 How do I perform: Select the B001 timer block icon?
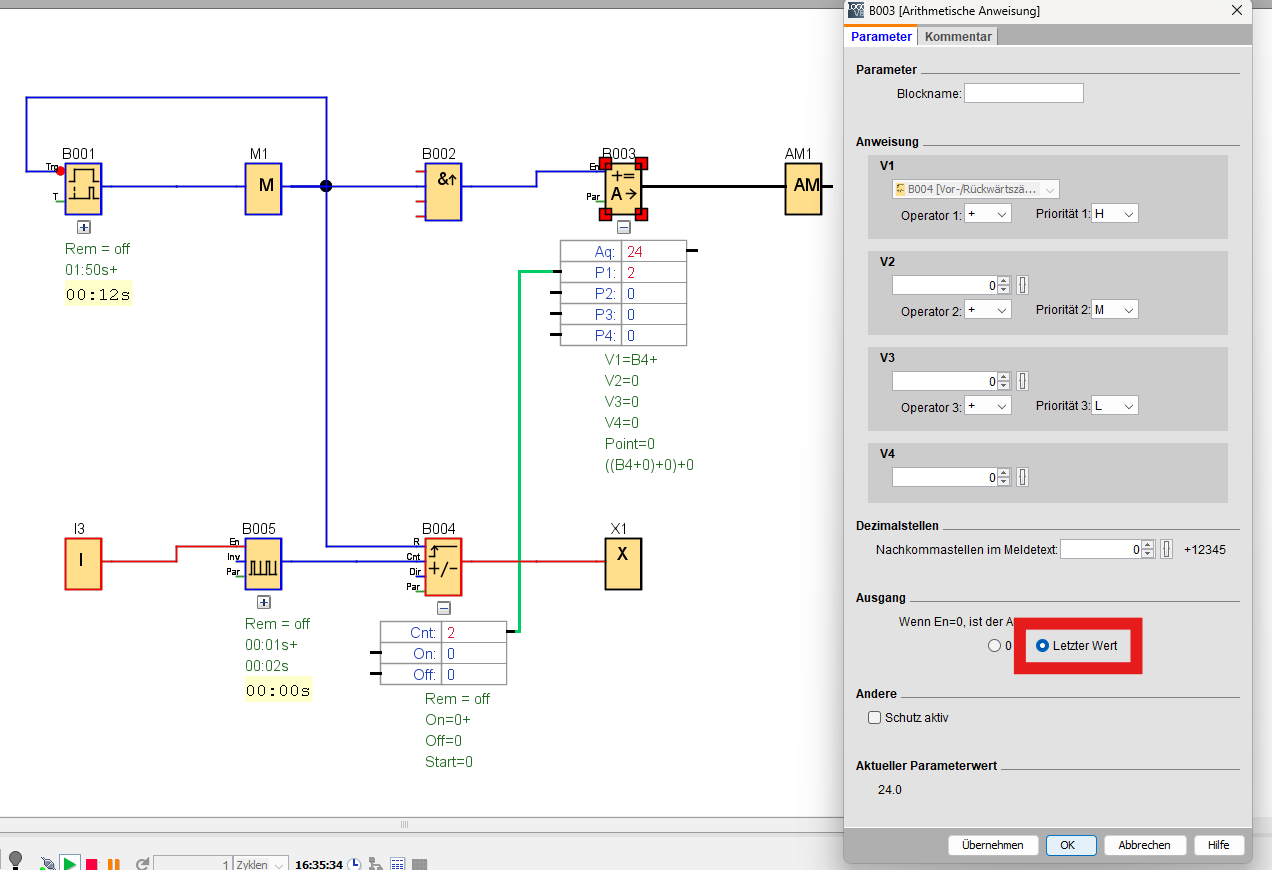point(84,189)
